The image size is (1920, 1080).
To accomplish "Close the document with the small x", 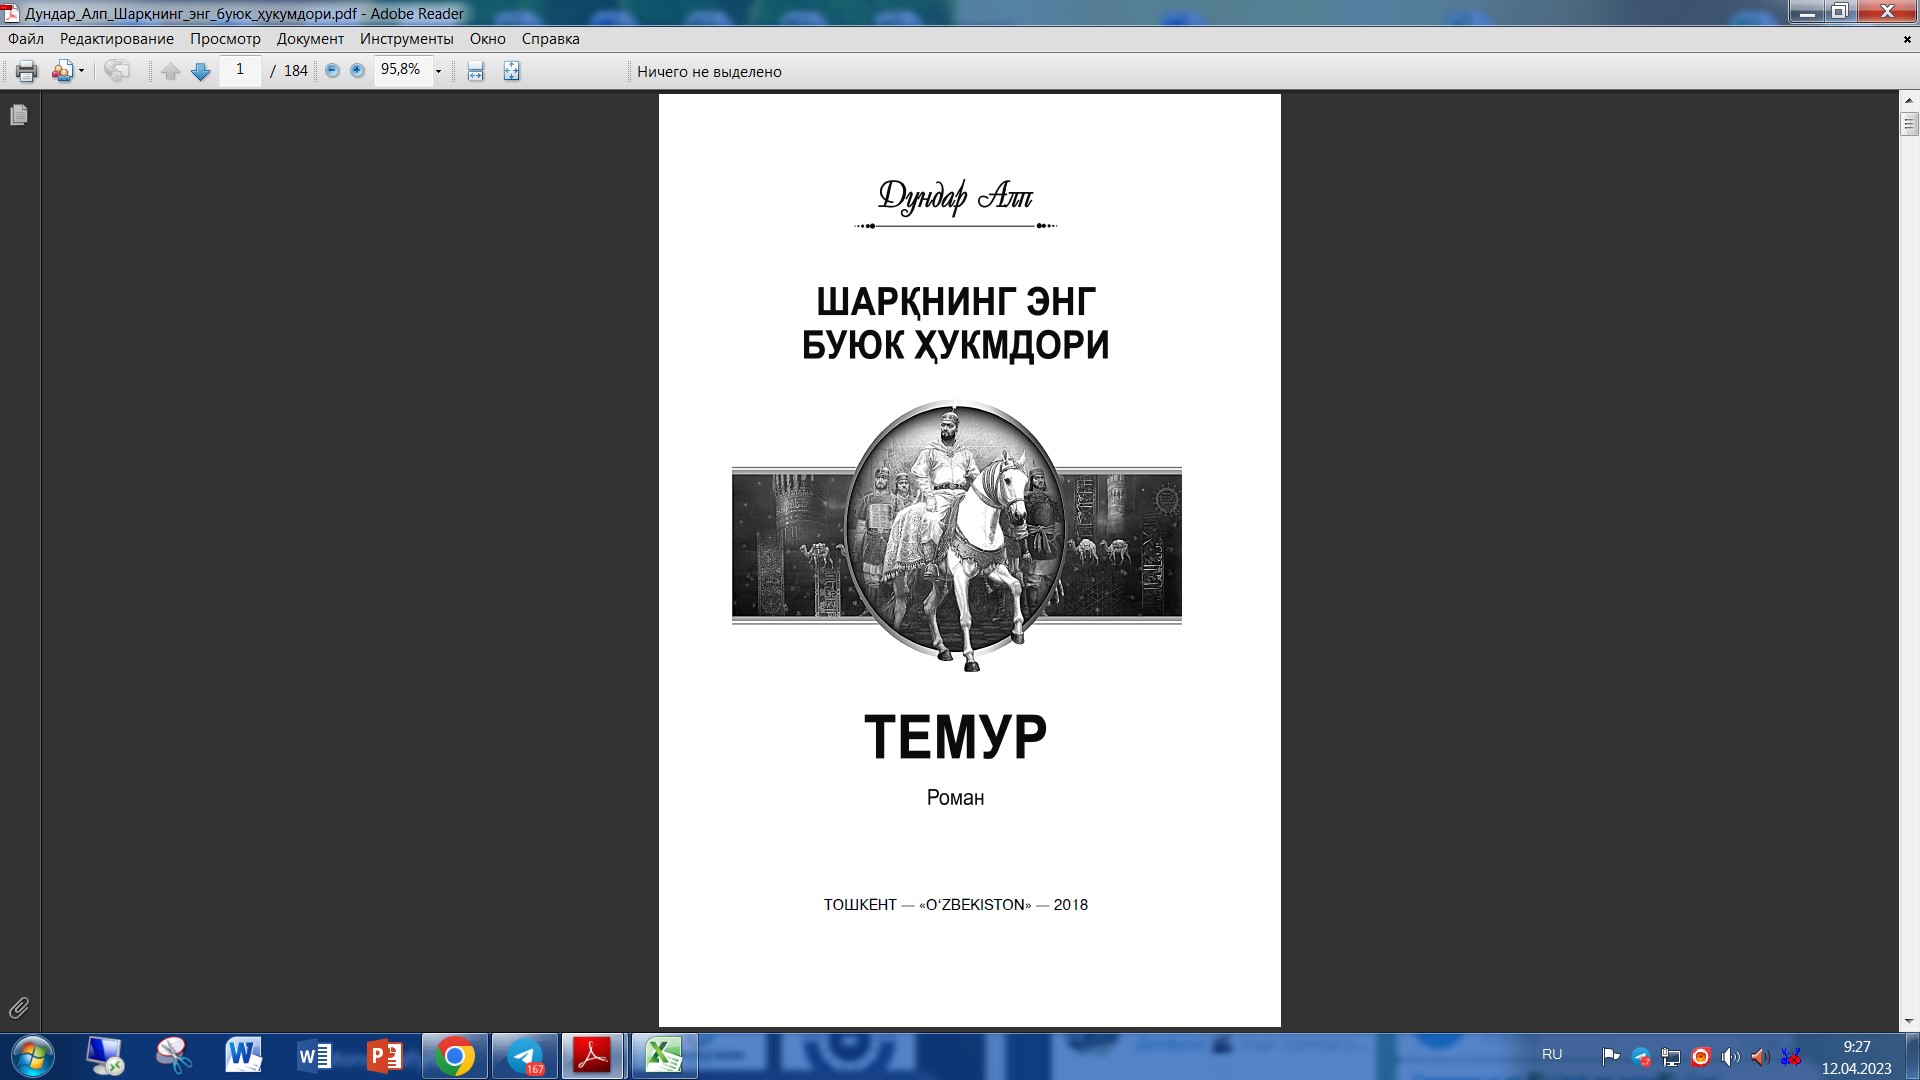I will [x=1907, y=39].
